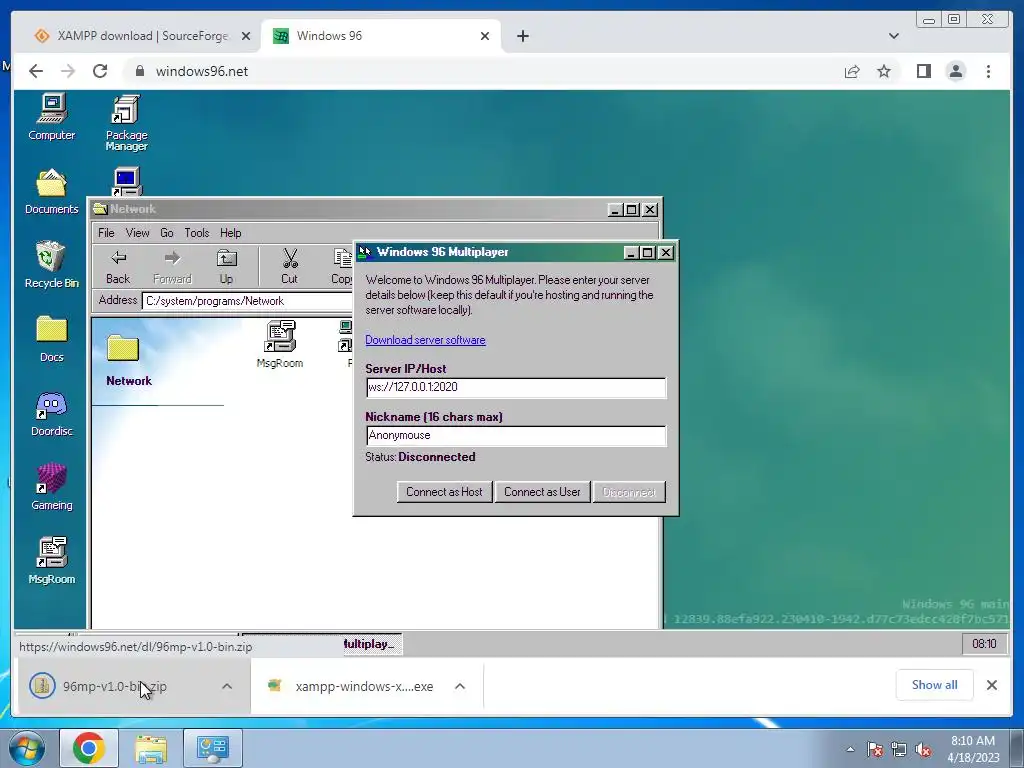Close the Windows 96 browser tab

tap(485, 36)
